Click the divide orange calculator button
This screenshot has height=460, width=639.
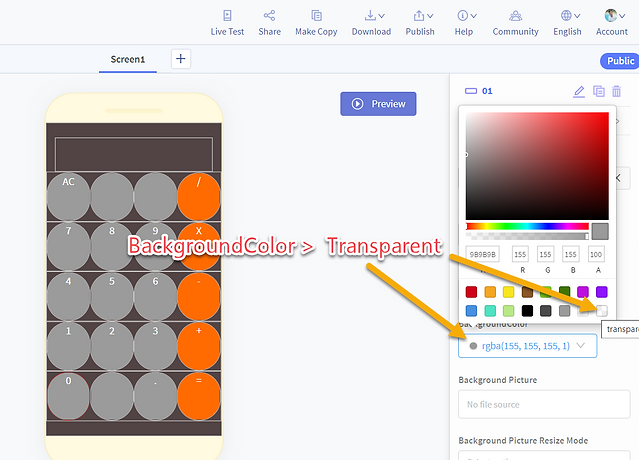click(199, 196)
